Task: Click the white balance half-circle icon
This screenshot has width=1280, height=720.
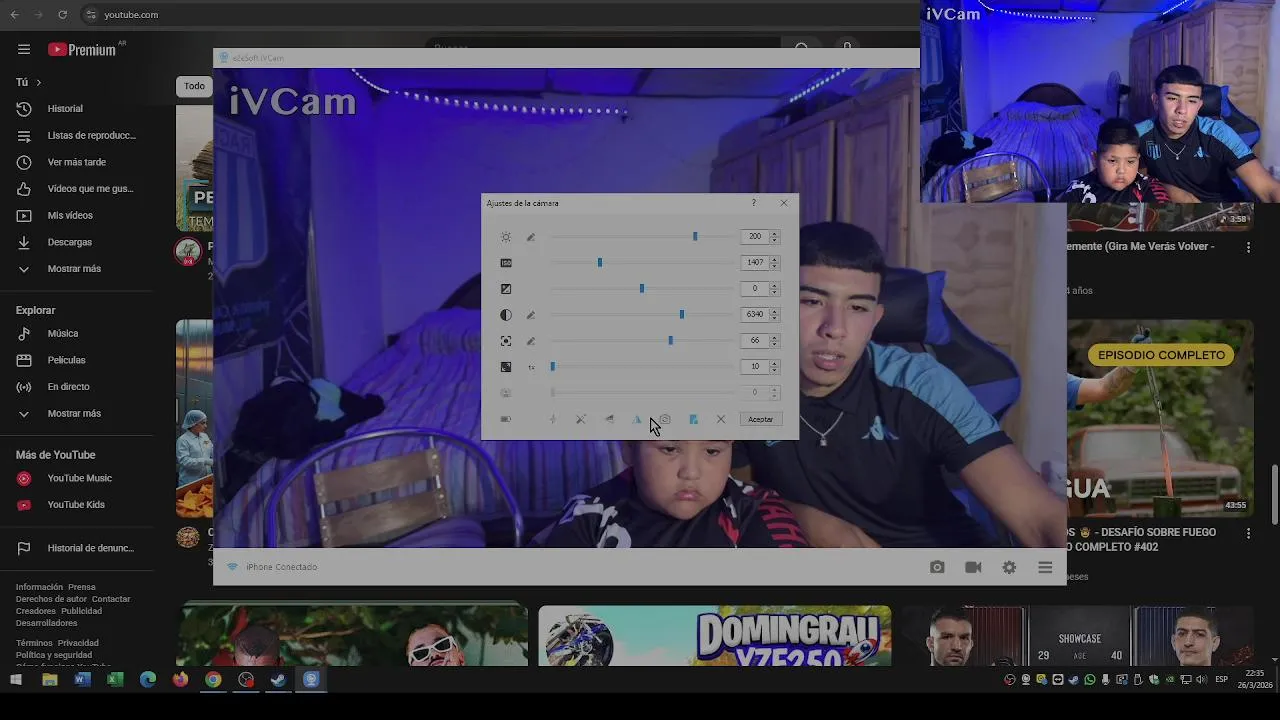Action: [x=506, y=315]
